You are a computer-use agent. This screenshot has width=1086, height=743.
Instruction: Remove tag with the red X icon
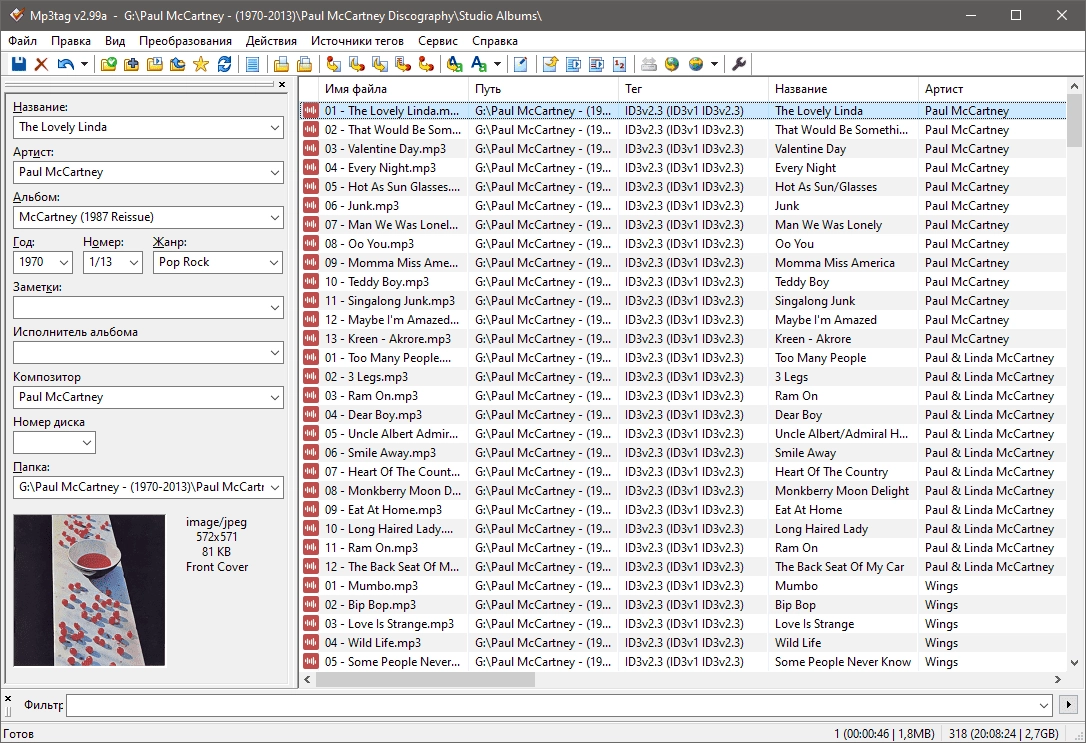point(42,64)
